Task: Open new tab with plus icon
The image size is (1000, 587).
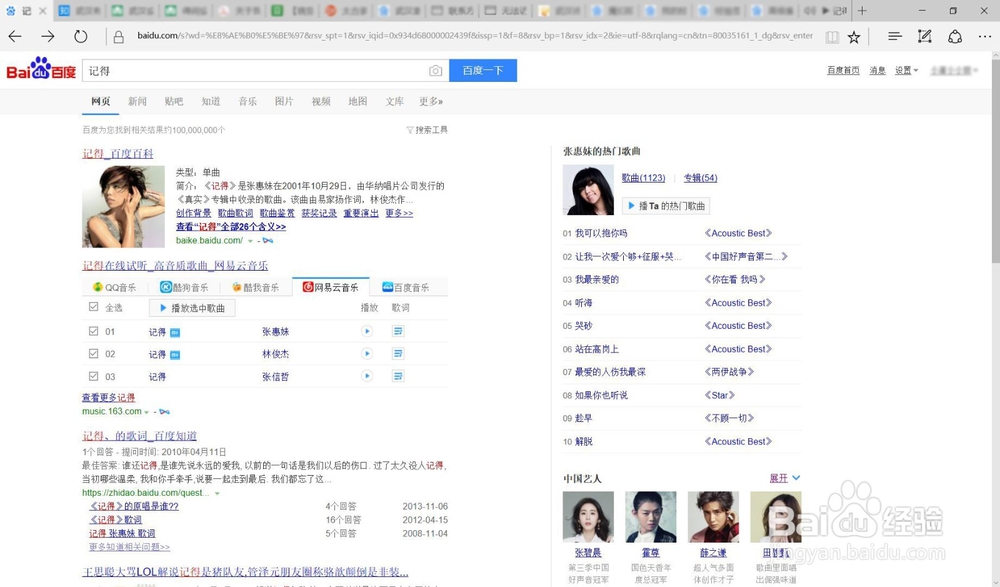Action: coord(862,11)
